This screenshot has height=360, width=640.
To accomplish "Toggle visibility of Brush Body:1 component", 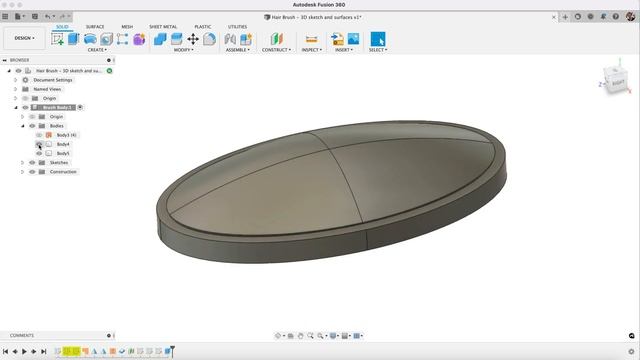I will [x=25, y=107].
